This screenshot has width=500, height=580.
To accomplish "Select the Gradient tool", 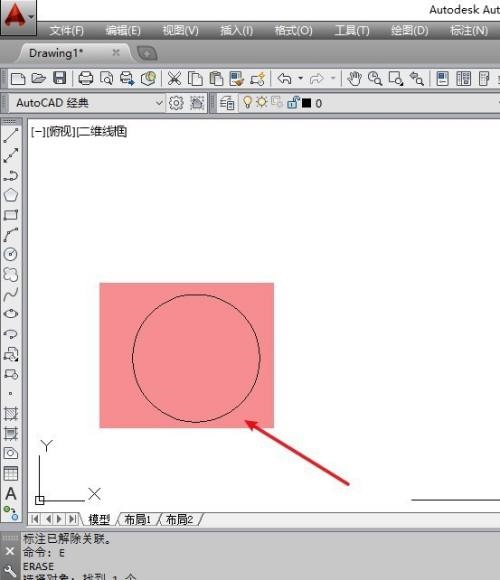I will tap(11, 434).
